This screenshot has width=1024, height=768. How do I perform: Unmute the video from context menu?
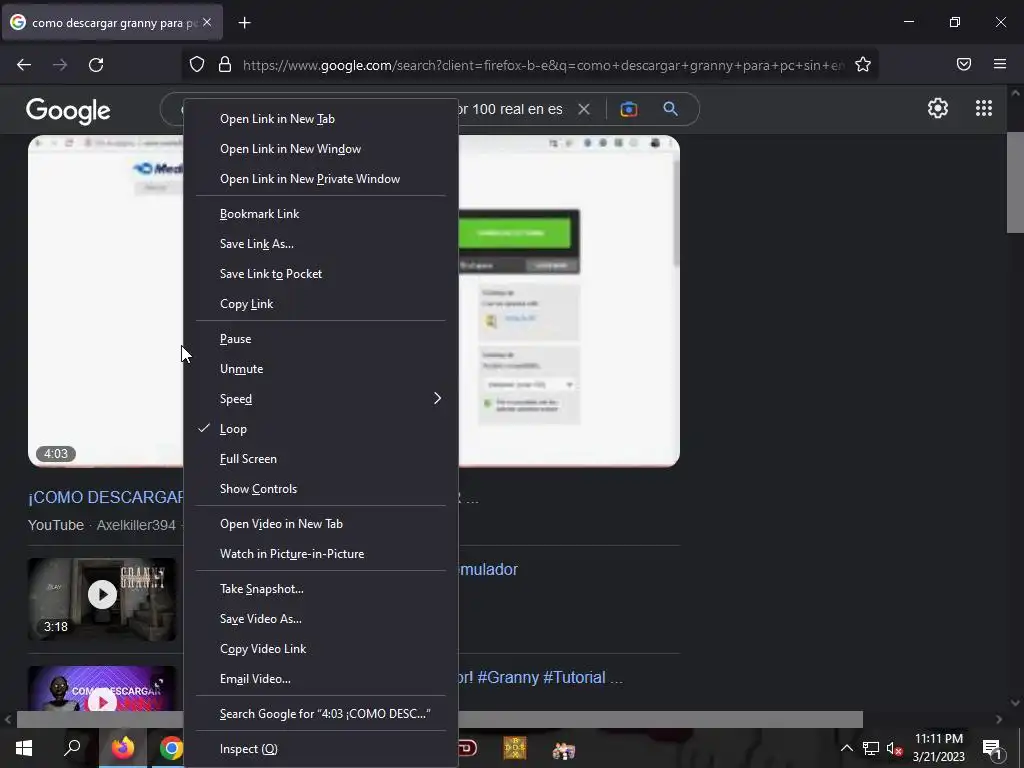(321, 369)
